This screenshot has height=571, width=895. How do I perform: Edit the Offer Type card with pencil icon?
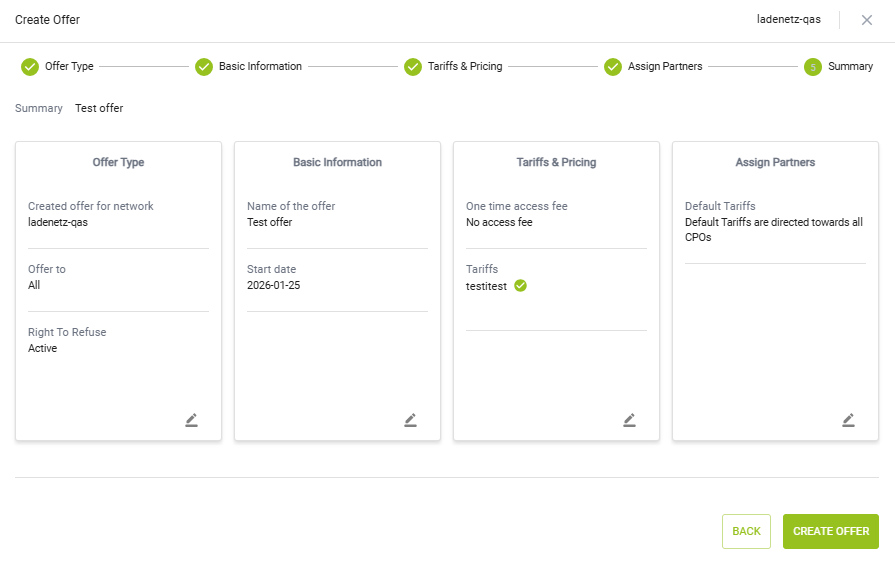point(191,420)
